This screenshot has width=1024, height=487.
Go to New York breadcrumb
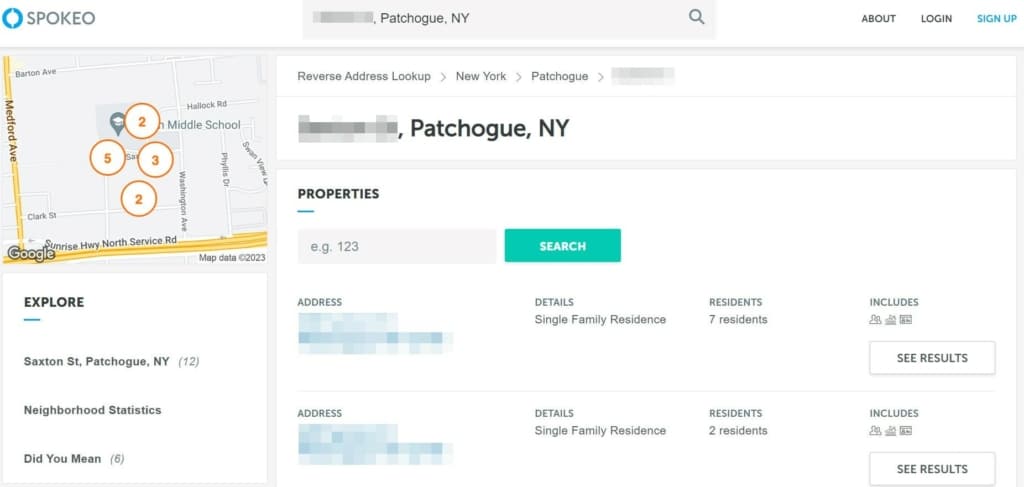(481, 76)
